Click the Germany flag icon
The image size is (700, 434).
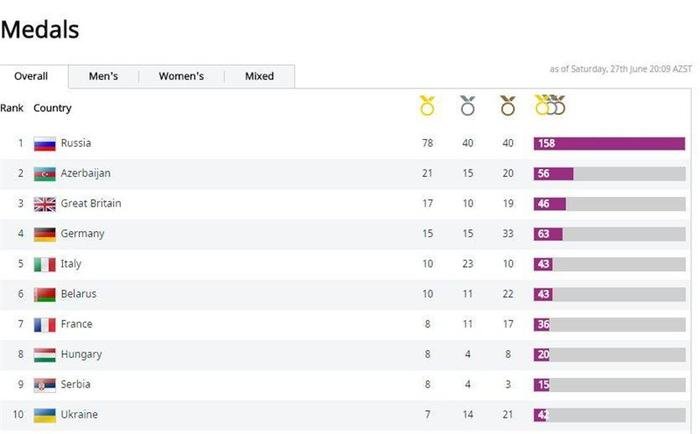(44, 234)
